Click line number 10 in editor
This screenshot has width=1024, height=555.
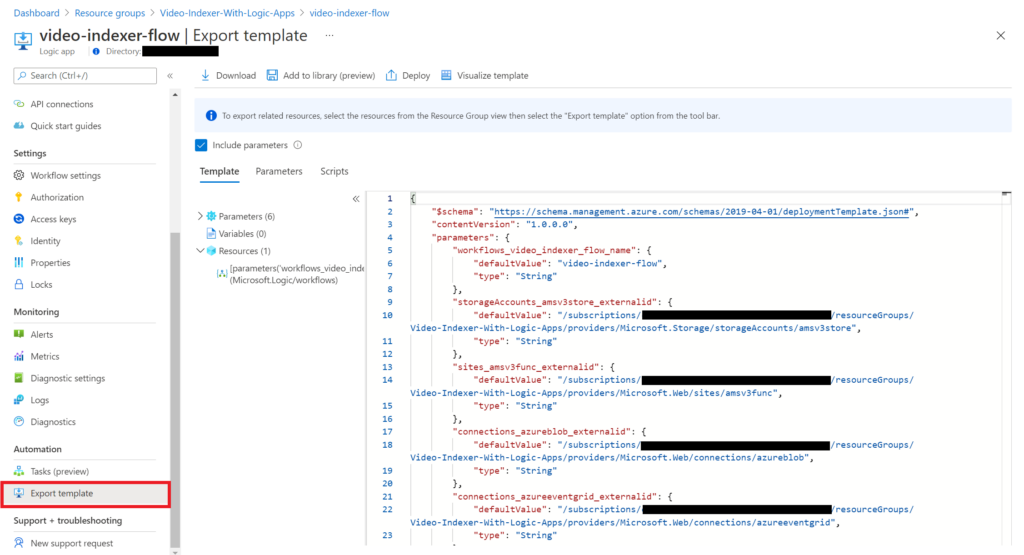(387, 315)
